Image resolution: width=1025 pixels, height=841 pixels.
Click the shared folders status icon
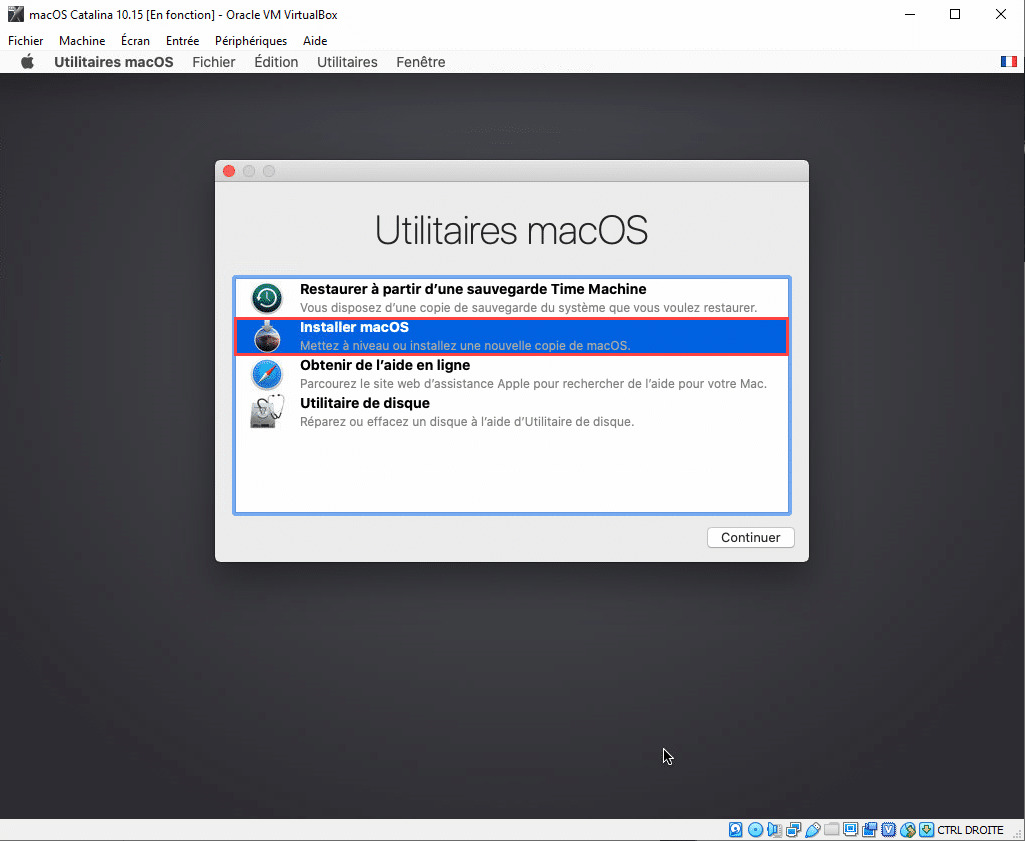832,830
